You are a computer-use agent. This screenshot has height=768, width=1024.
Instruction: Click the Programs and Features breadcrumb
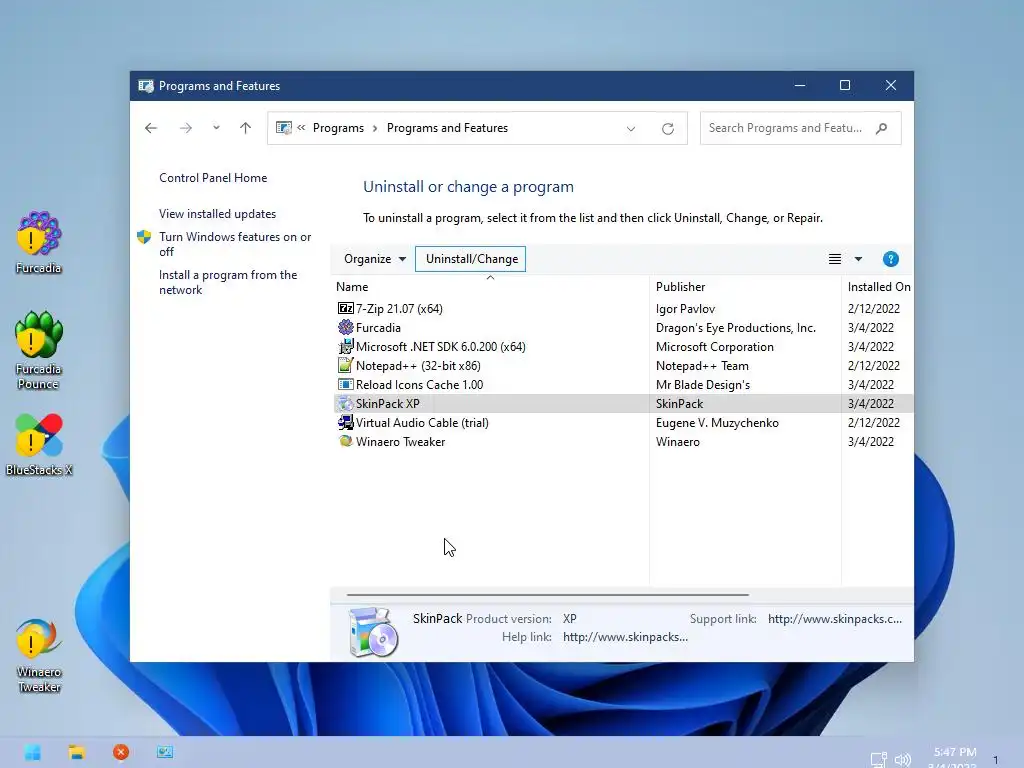(447, 128)
